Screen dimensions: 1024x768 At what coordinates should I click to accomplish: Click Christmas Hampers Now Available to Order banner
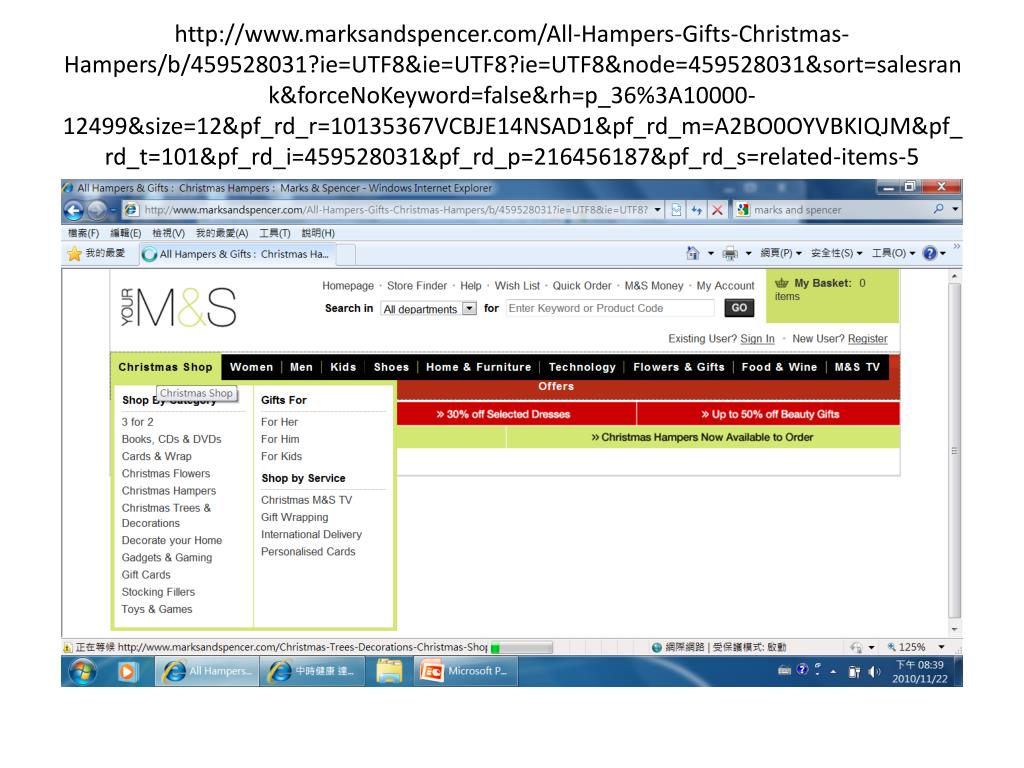pyautogui.click(x=702, y=437)
